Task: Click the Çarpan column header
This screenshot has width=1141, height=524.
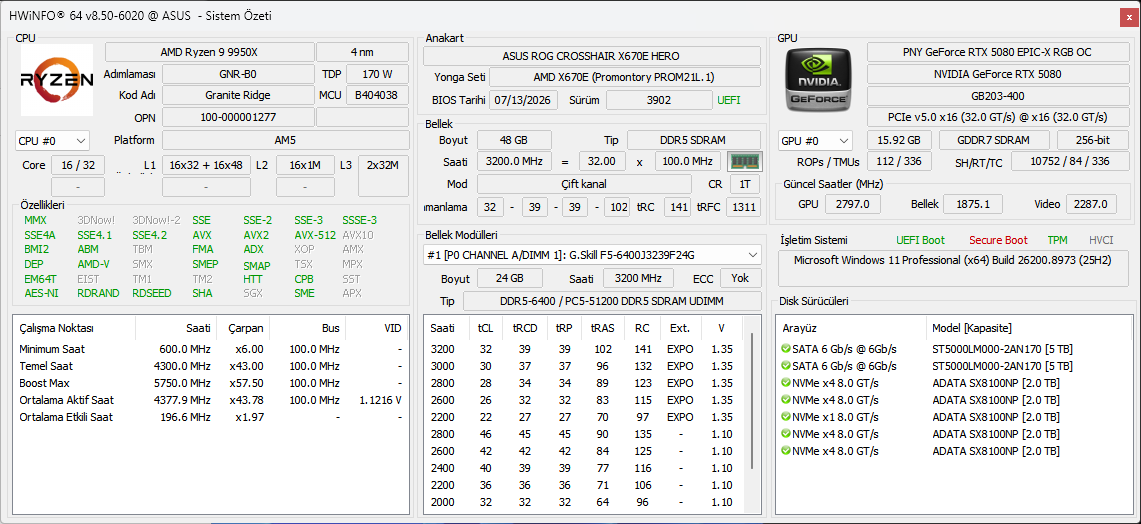Action: (x=243, y=328)
